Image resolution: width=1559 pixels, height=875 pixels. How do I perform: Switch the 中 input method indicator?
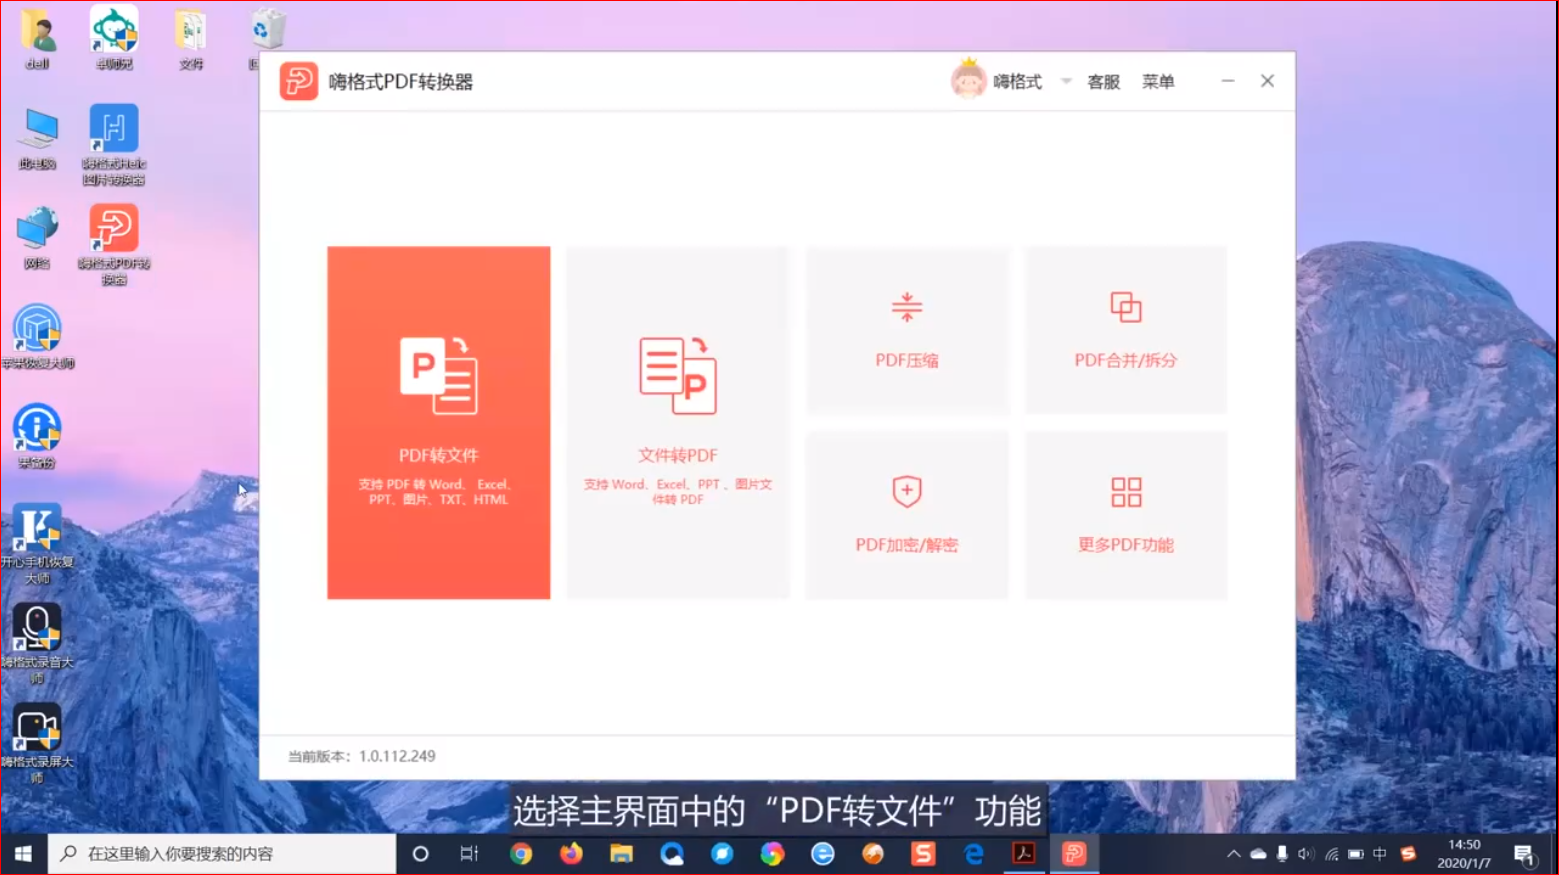coord(1380,853)
